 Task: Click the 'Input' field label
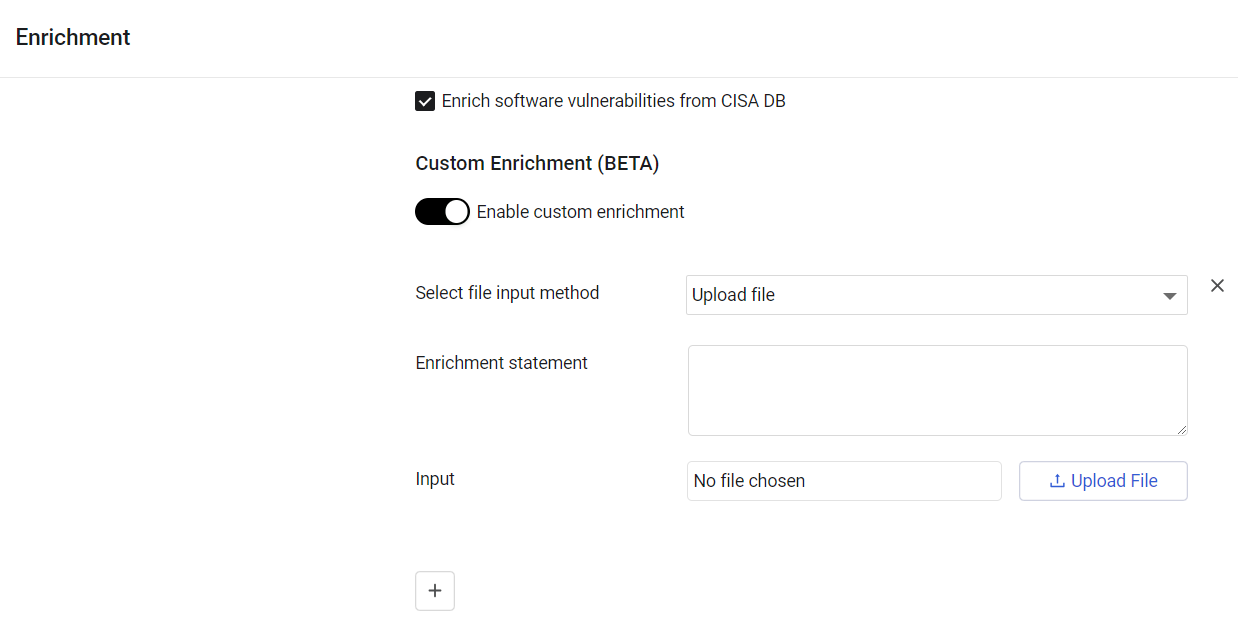[x=435, y=479]
